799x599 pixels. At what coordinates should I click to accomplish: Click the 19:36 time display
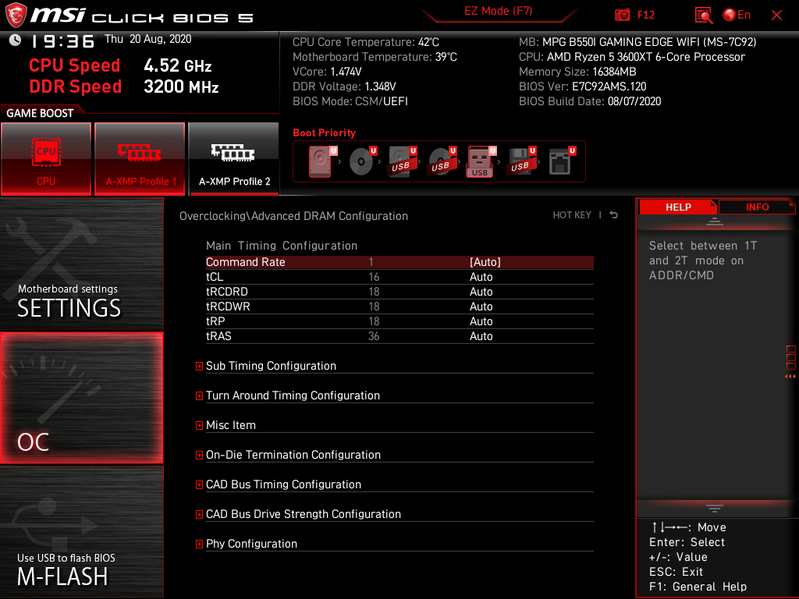(x=63, y=41)
